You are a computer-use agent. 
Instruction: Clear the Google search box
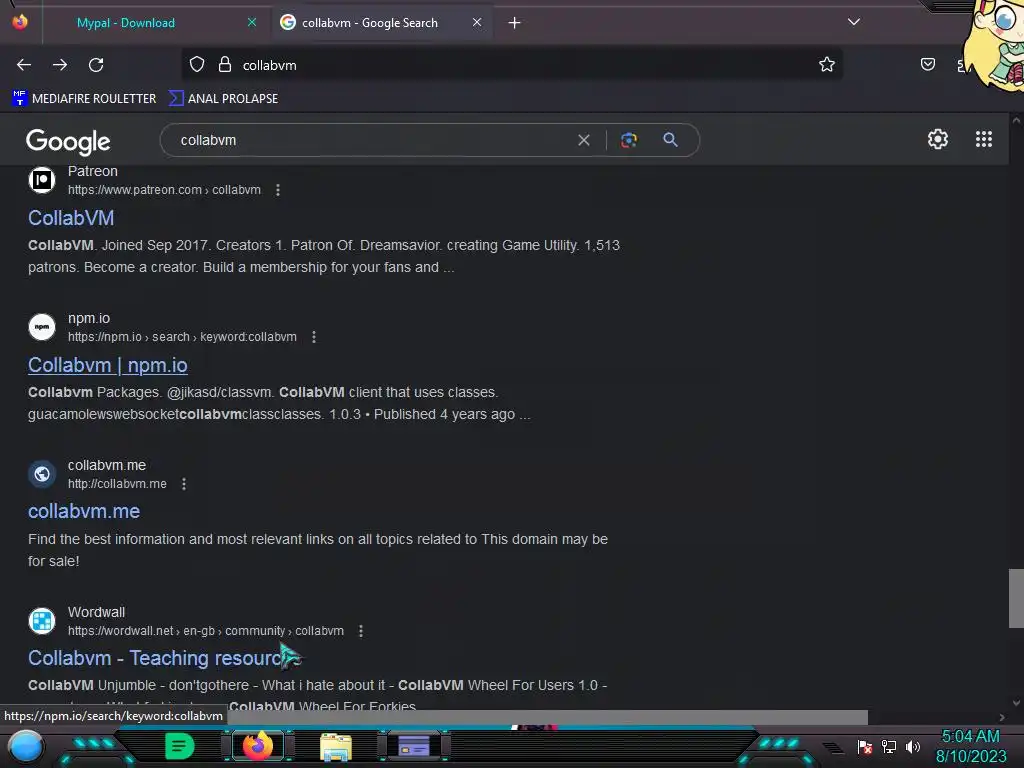584,140
